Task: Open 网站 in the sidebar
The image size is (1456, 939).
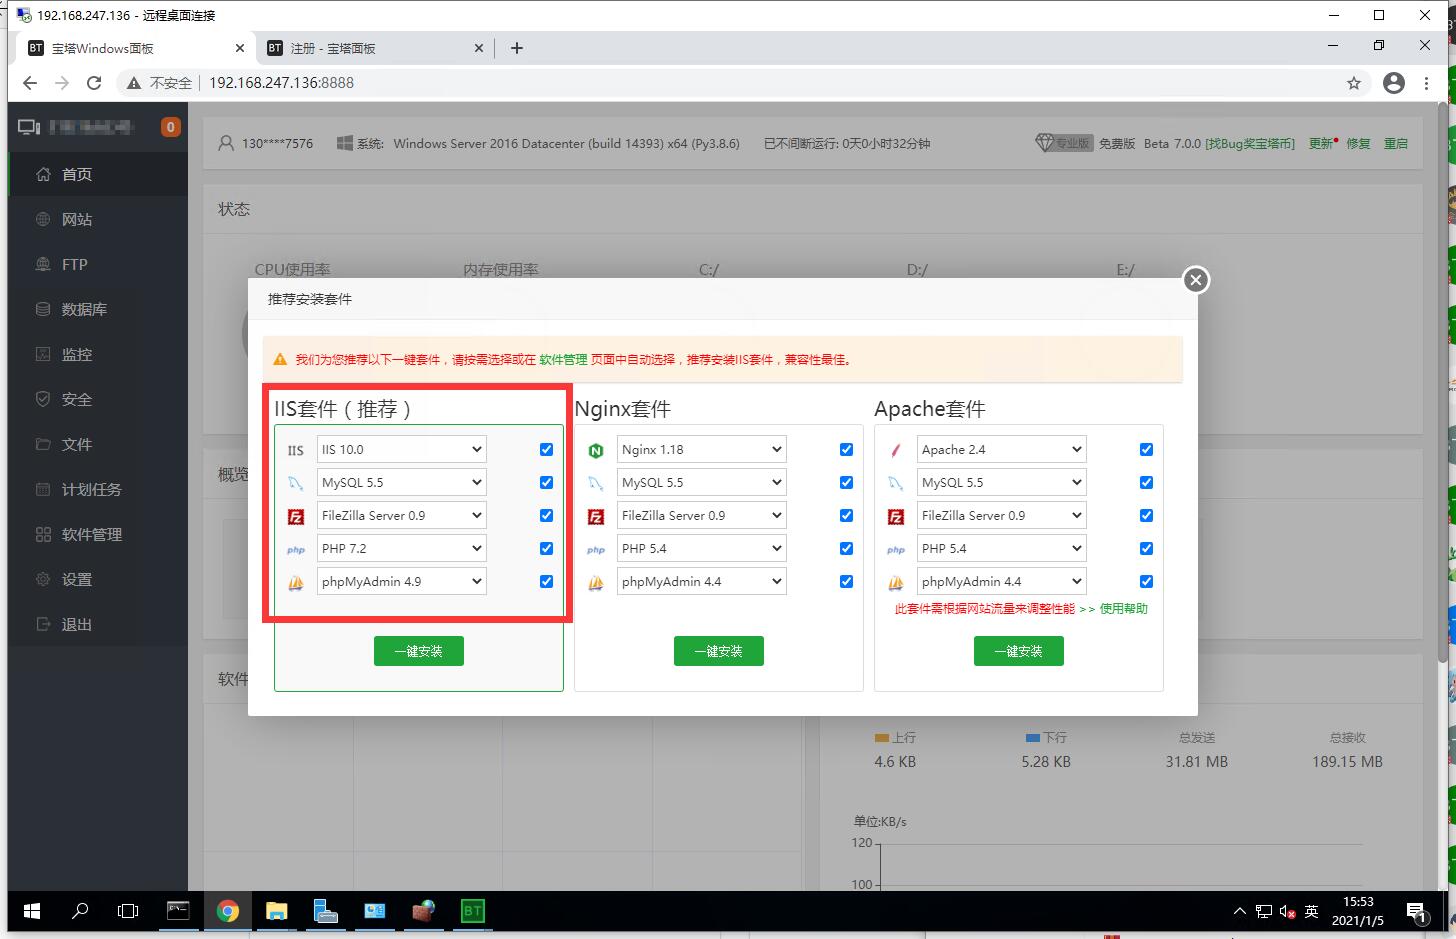Action: point(98,219)
